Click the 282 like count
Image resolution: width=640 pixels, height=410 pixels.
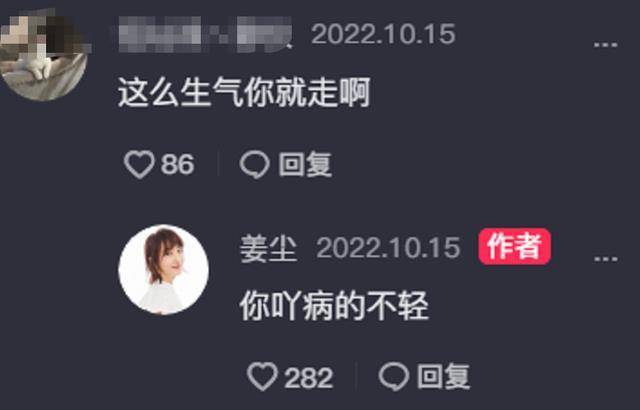[x=309, y=378]
